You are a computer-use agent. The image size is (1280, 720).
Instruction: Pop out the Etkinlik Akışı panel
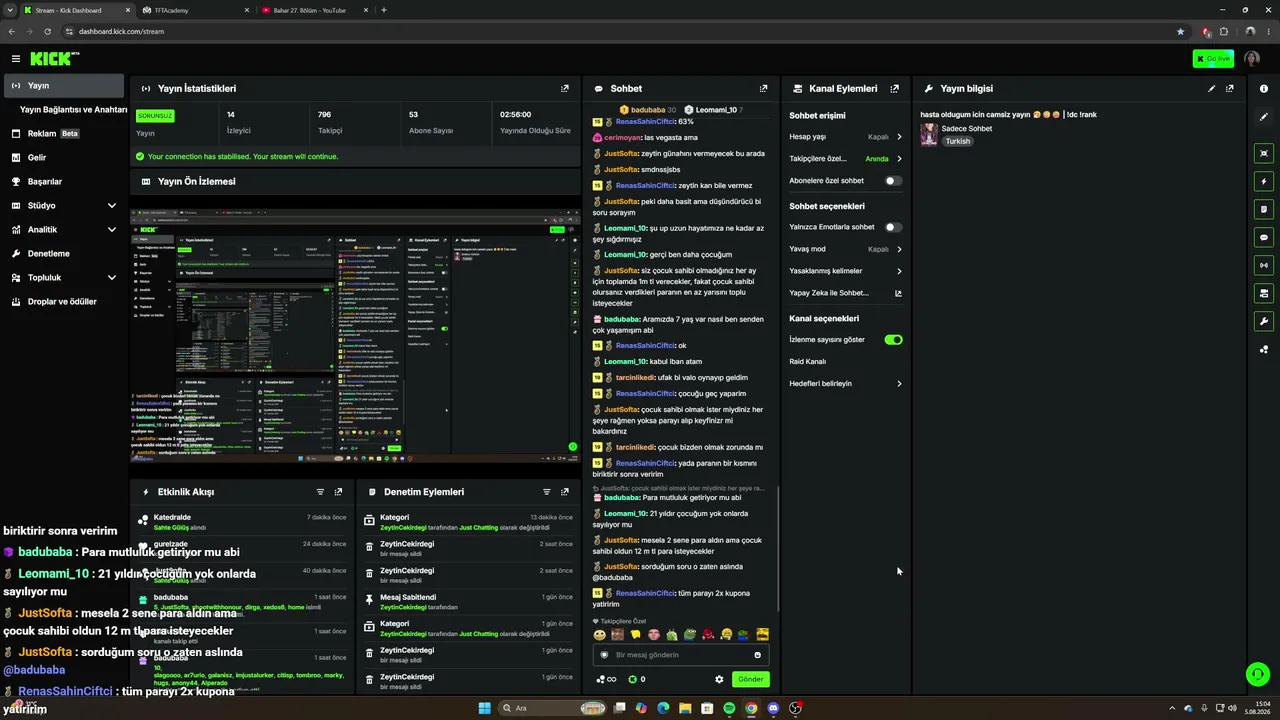pyautogui.click(x=338, y=492)
